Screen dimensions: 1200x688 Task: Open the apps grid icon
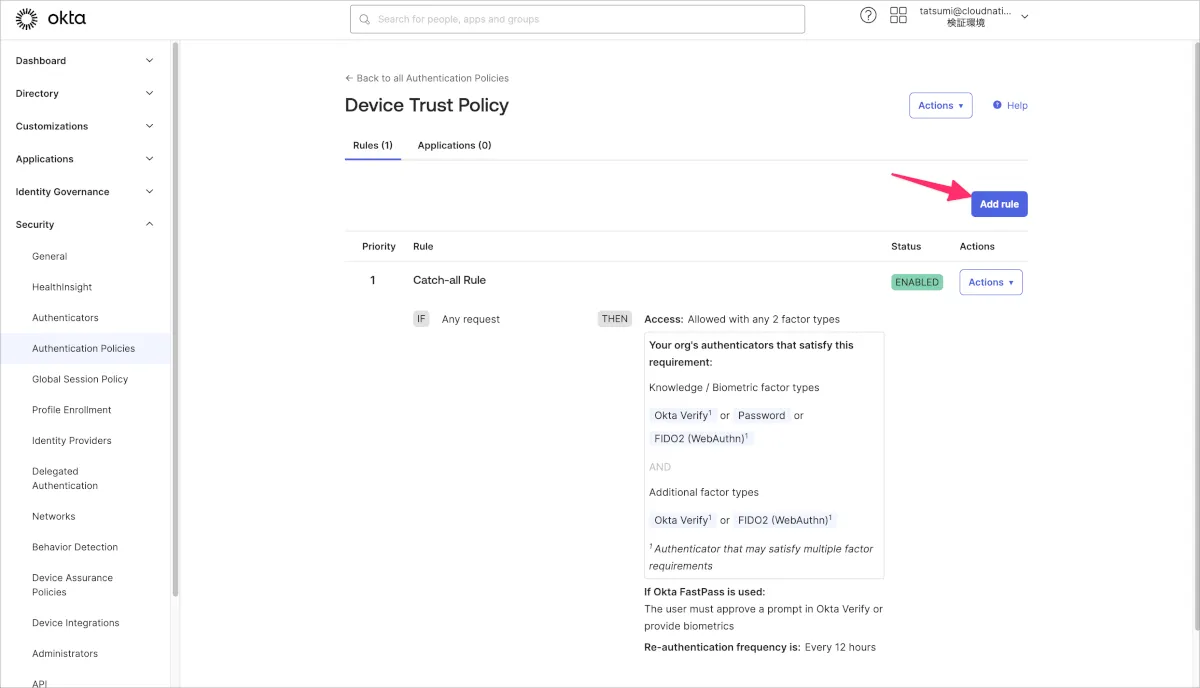(x=897, y=16)
